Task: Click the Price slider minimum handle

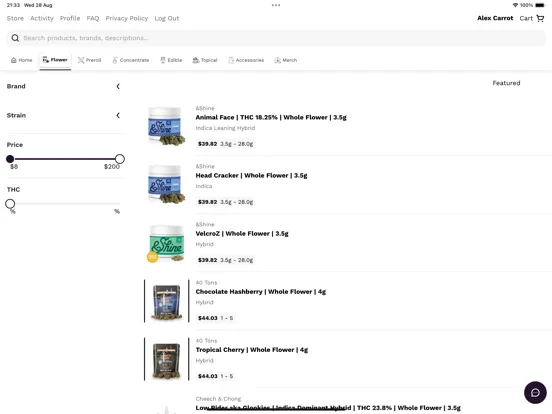Action: (10, 159)
